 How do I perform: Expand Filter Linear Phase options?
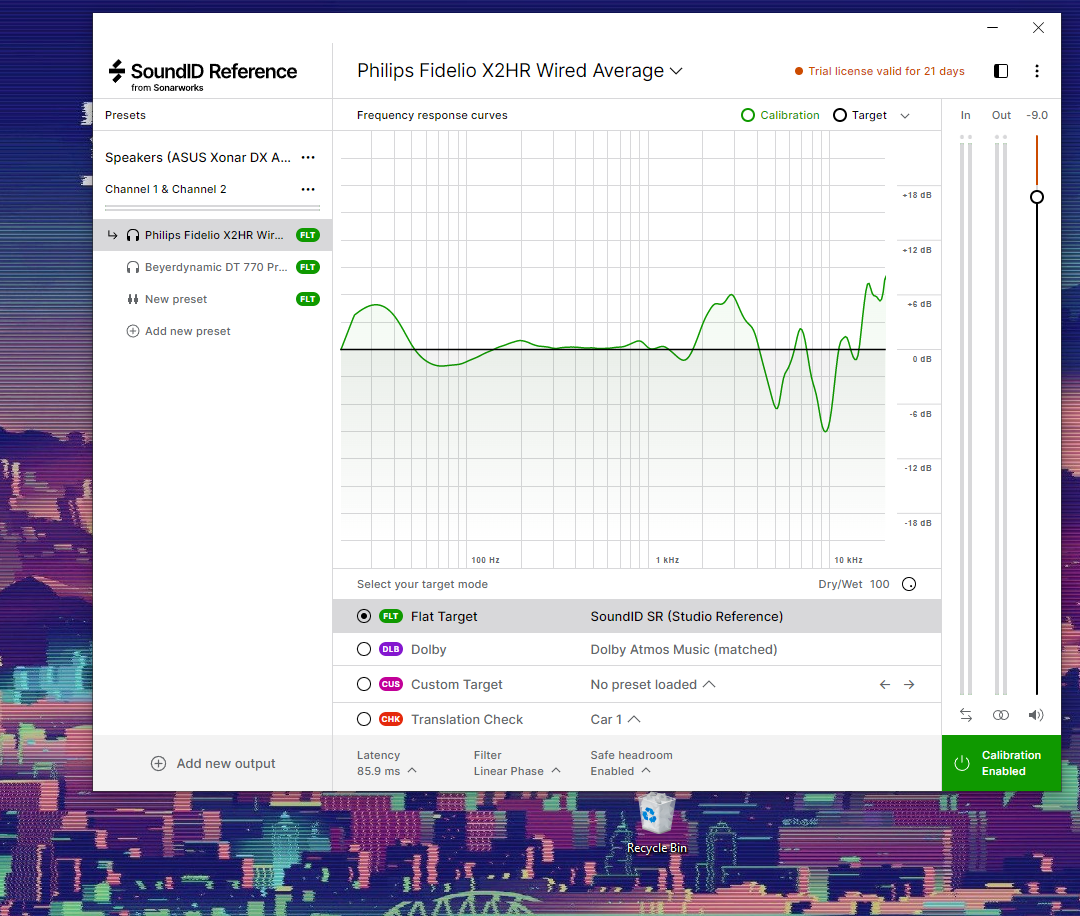(x=517, y=771)
